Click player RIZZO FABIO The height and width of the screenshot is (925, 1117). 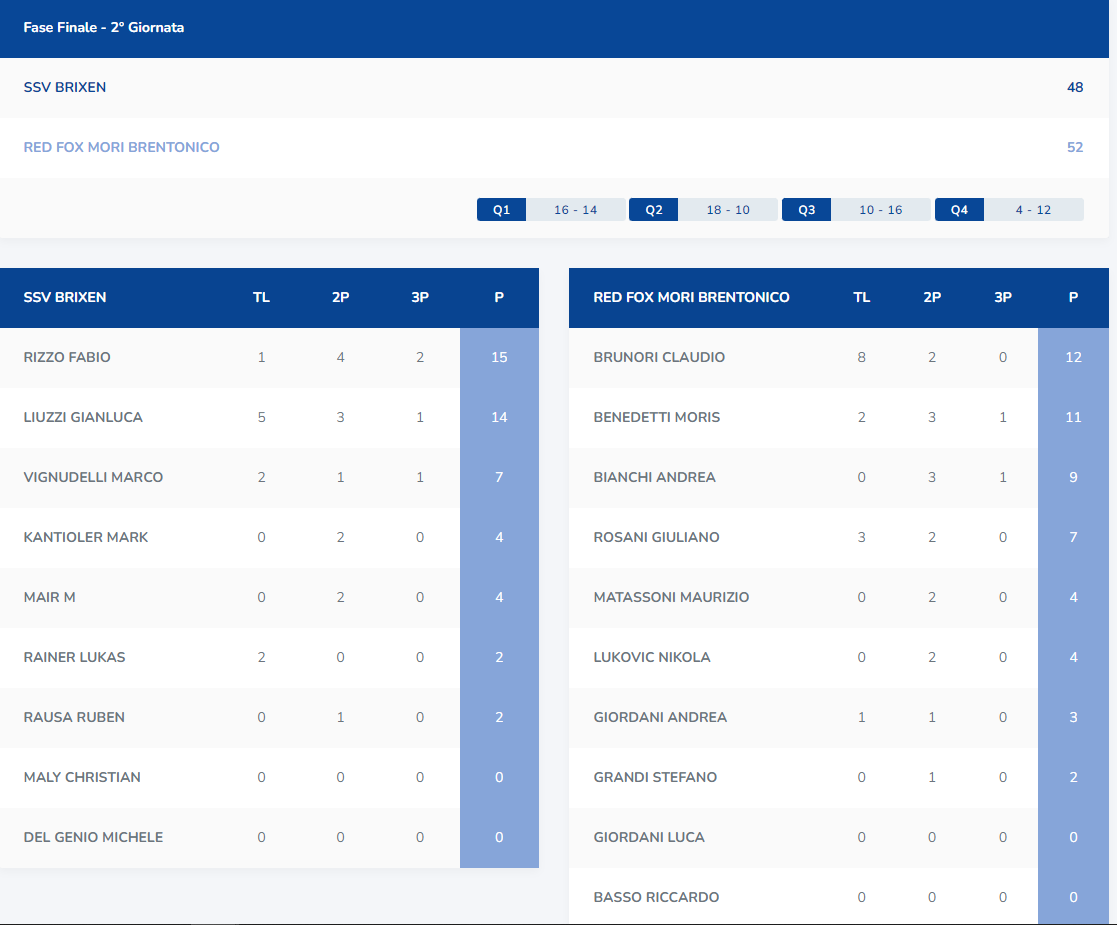tap(68, 357)
